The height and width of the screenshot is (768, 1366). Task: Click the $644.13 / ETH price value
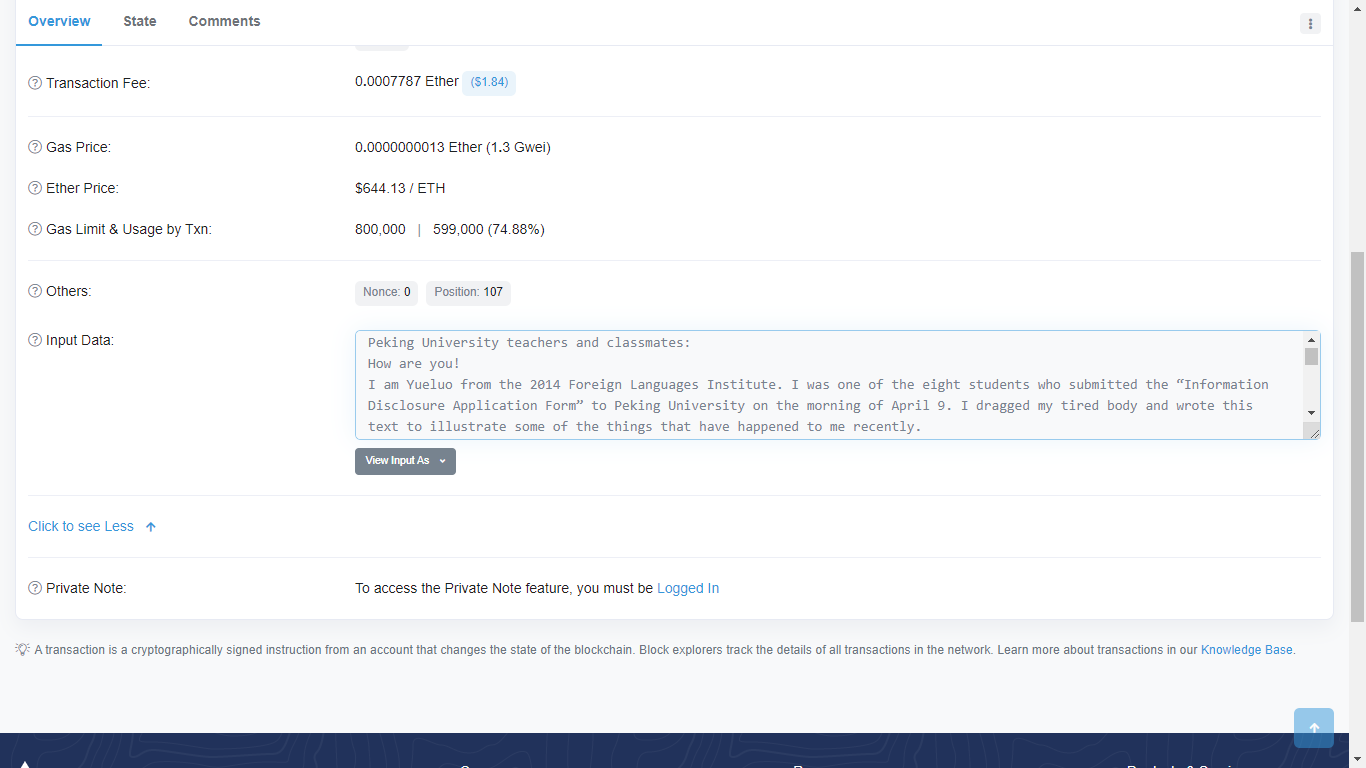point(400,188)
